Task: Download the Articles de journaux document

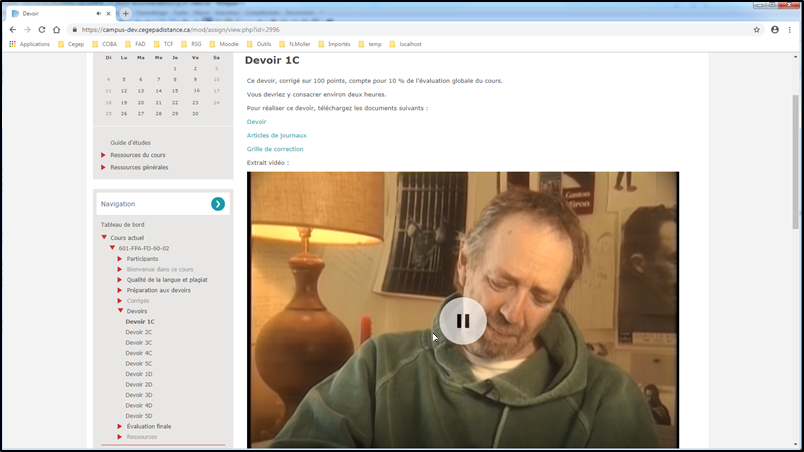Action: coord(277,135)
